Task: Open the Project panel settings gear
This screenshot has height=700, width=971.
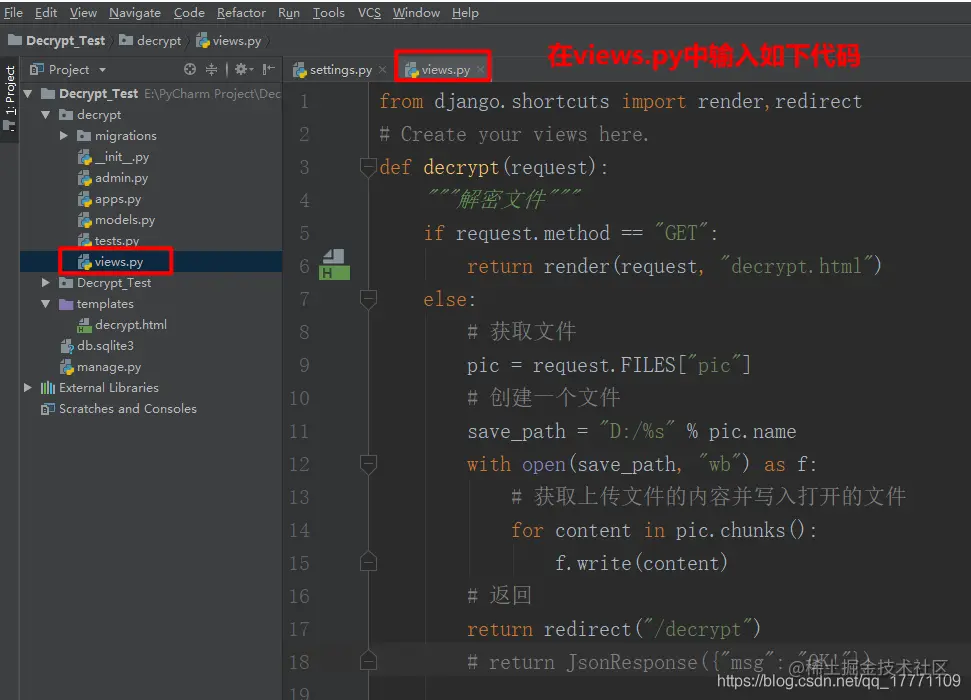Action: 243,69
